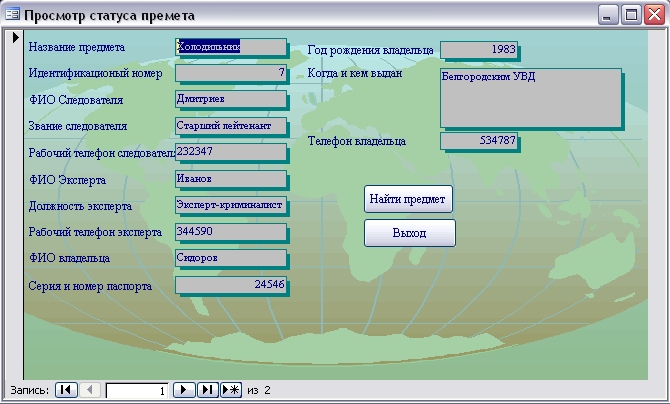670x404 pixels.
Task: Select the Звание следователя field Старший лейтенант
Action: coord(231,126)
